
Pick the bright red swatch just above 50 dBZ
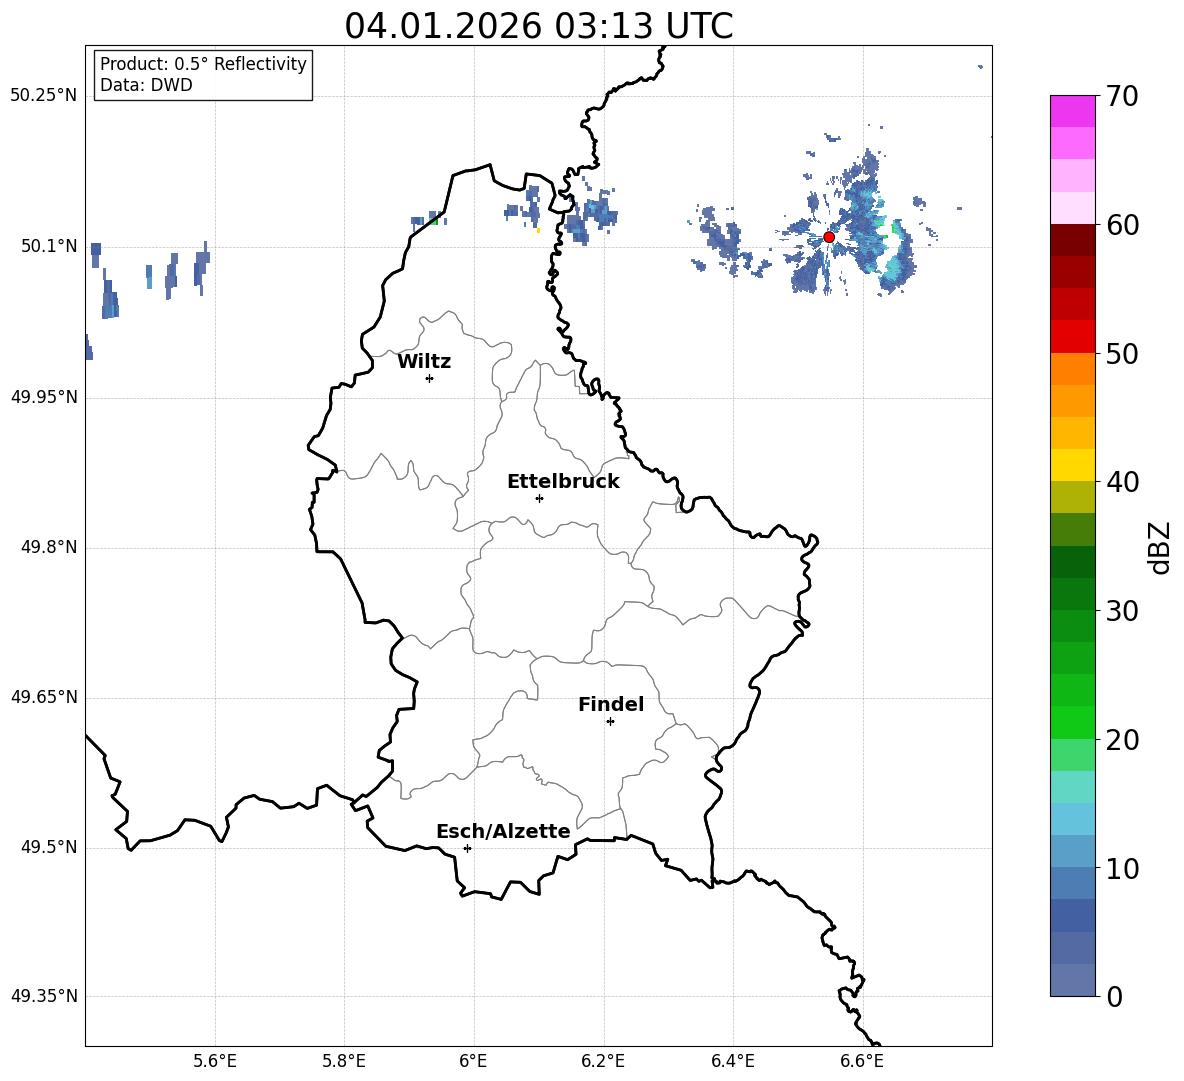pos(1072,337)
